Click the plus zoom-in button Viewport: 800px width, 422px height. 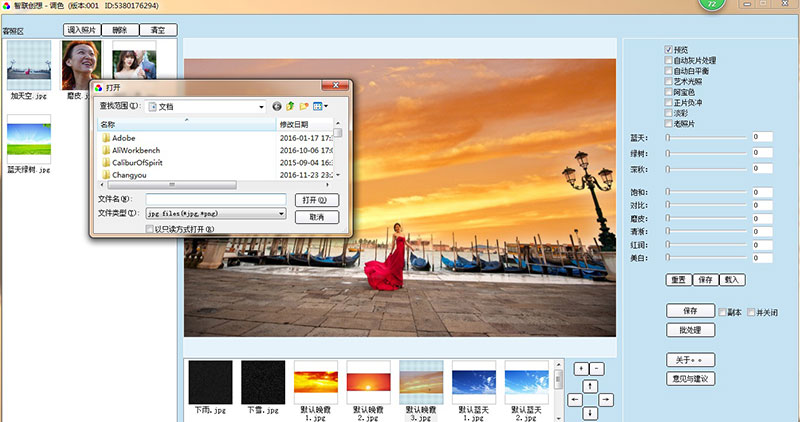[x=581, y=368]
